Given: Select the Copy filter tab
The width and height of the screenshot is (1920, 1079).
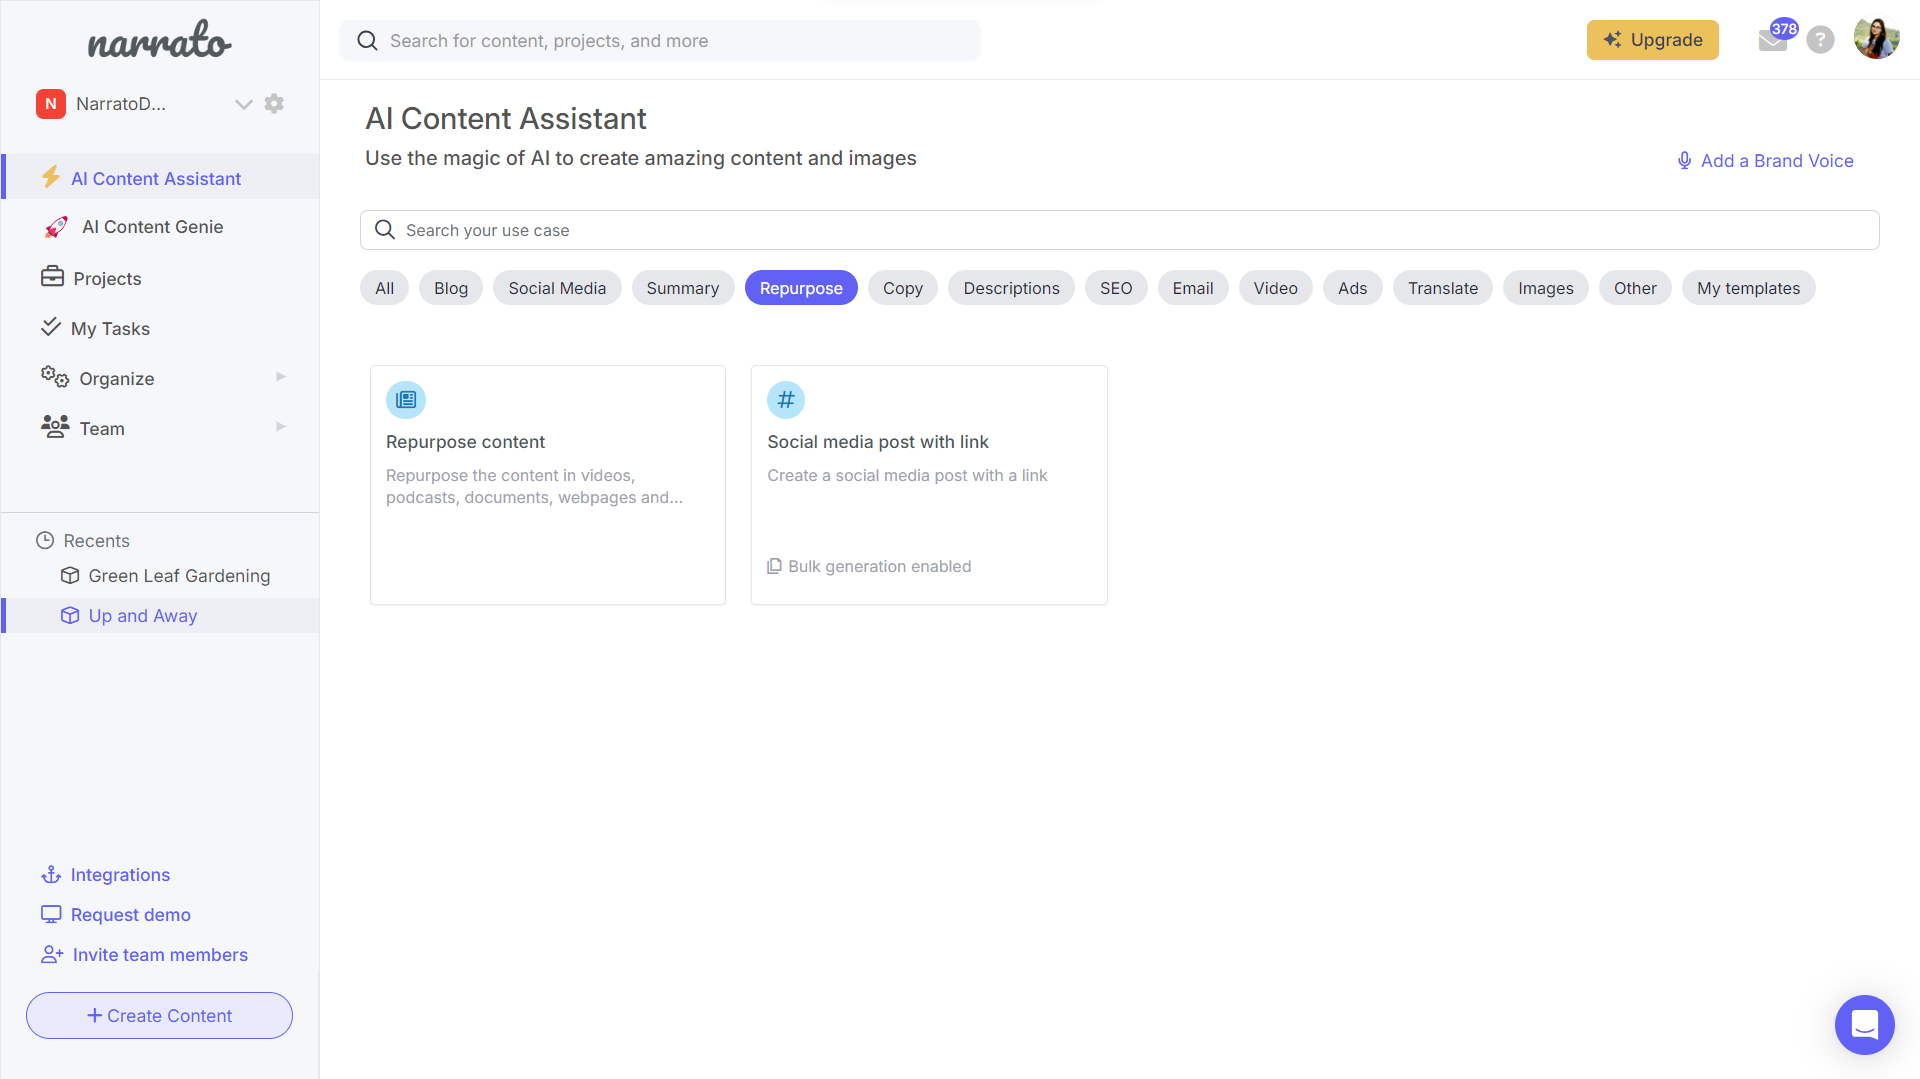Looking at the screenshot, I should pyautogui.click(x=903, y=288).
